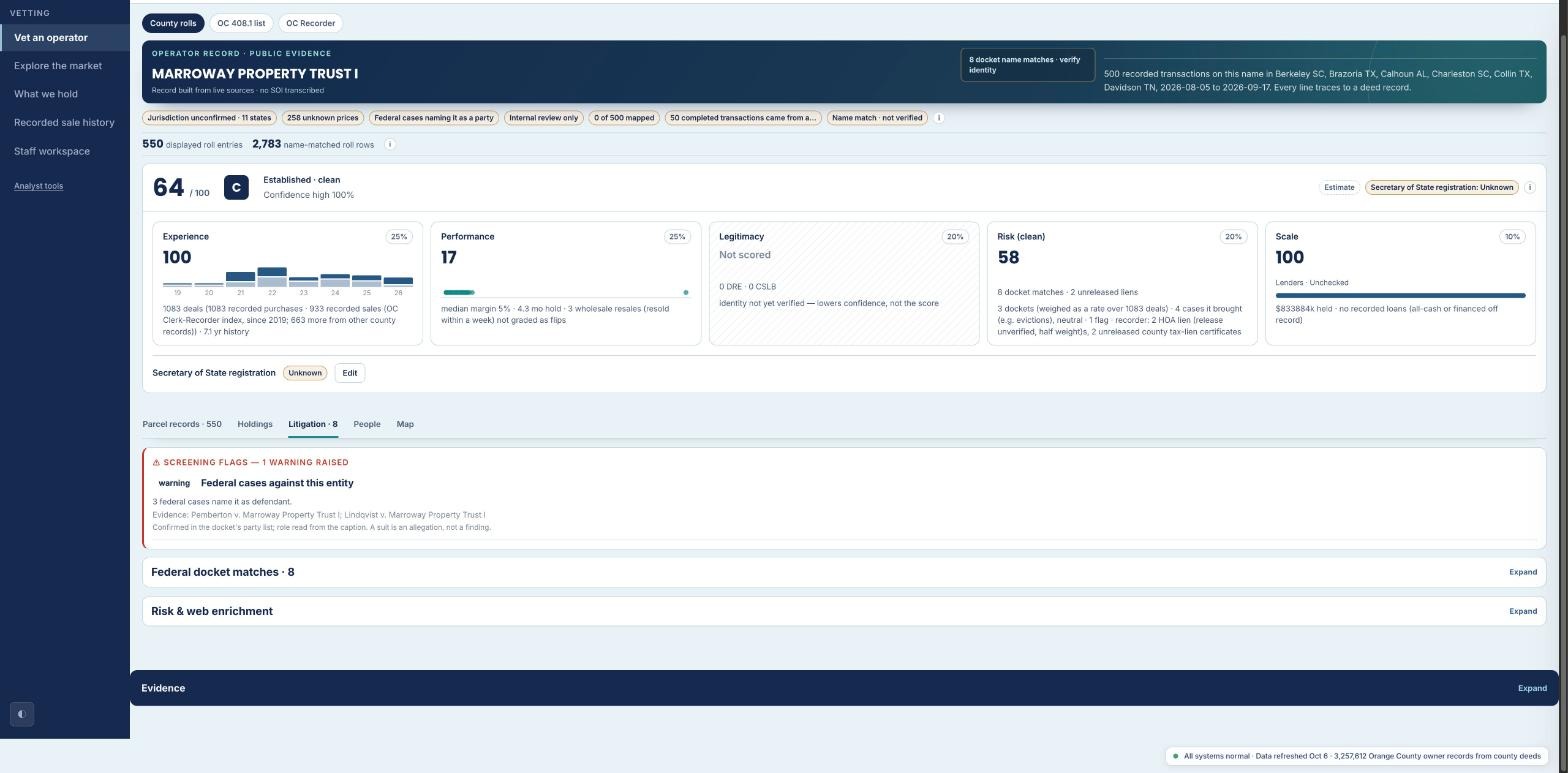Image resolution: width=1568 pixels, height=773 pixels.
Task: Open info icon next to Secretary of State badge
Action: pos(1529,187)
